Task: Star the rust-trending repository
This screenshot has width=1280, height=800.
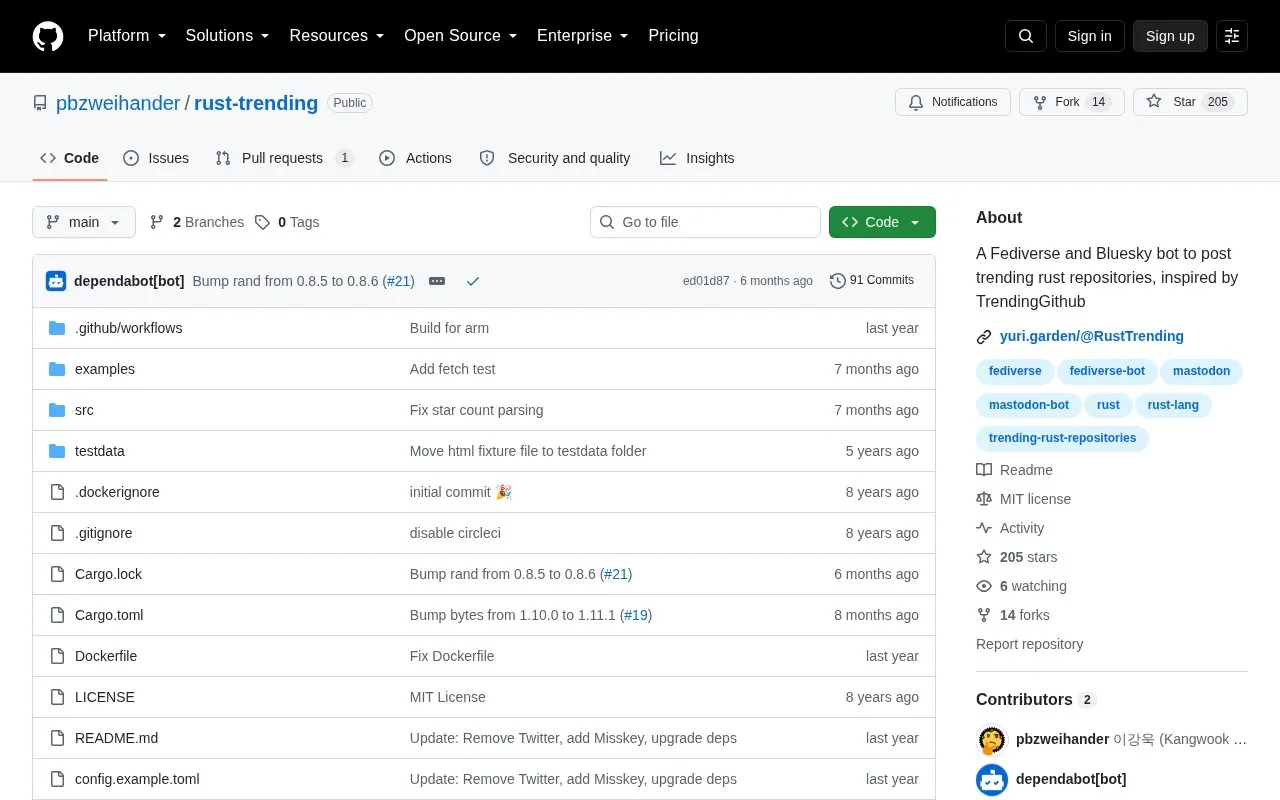Action: (1190, 102)
